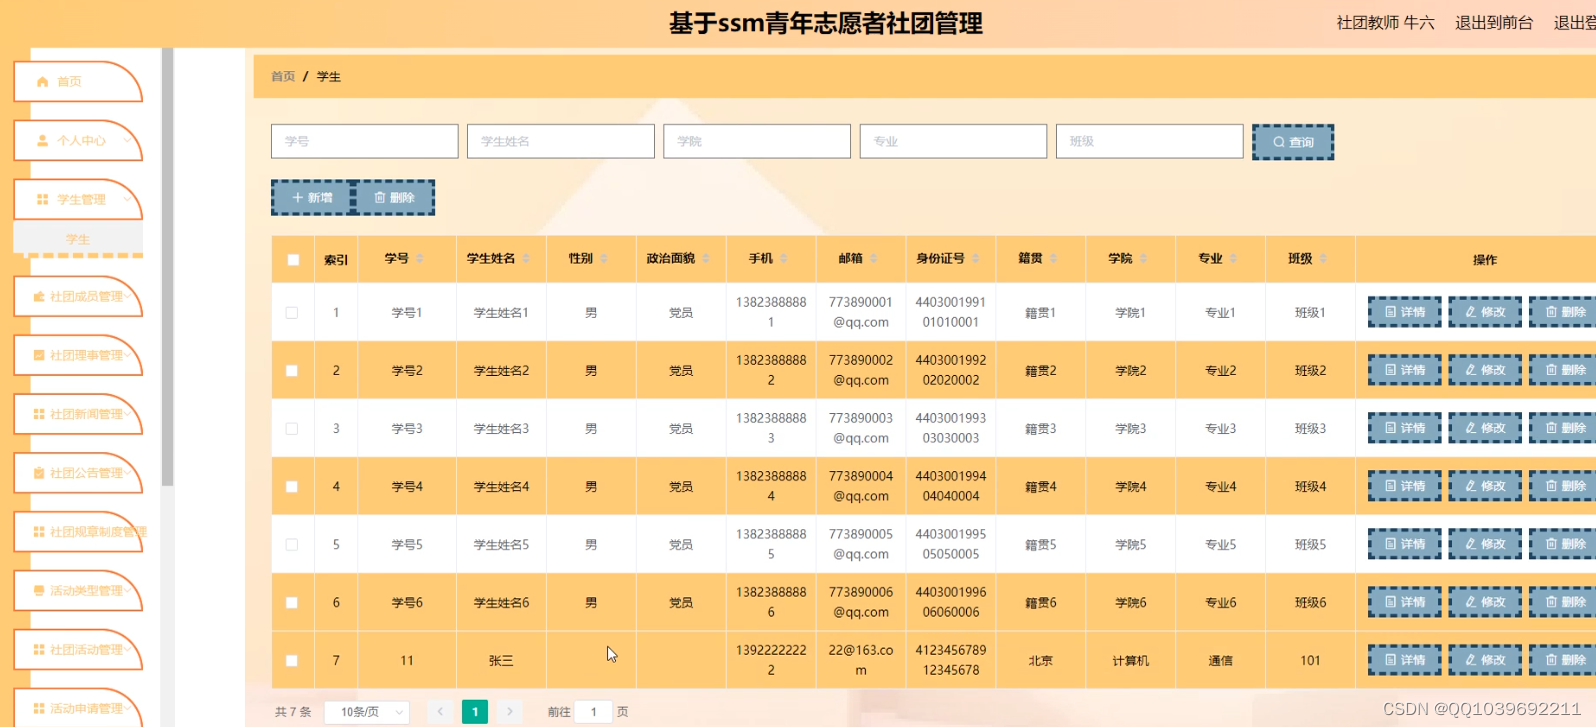Expand the 社团成员管理 menu

click(x=77, y=297)
